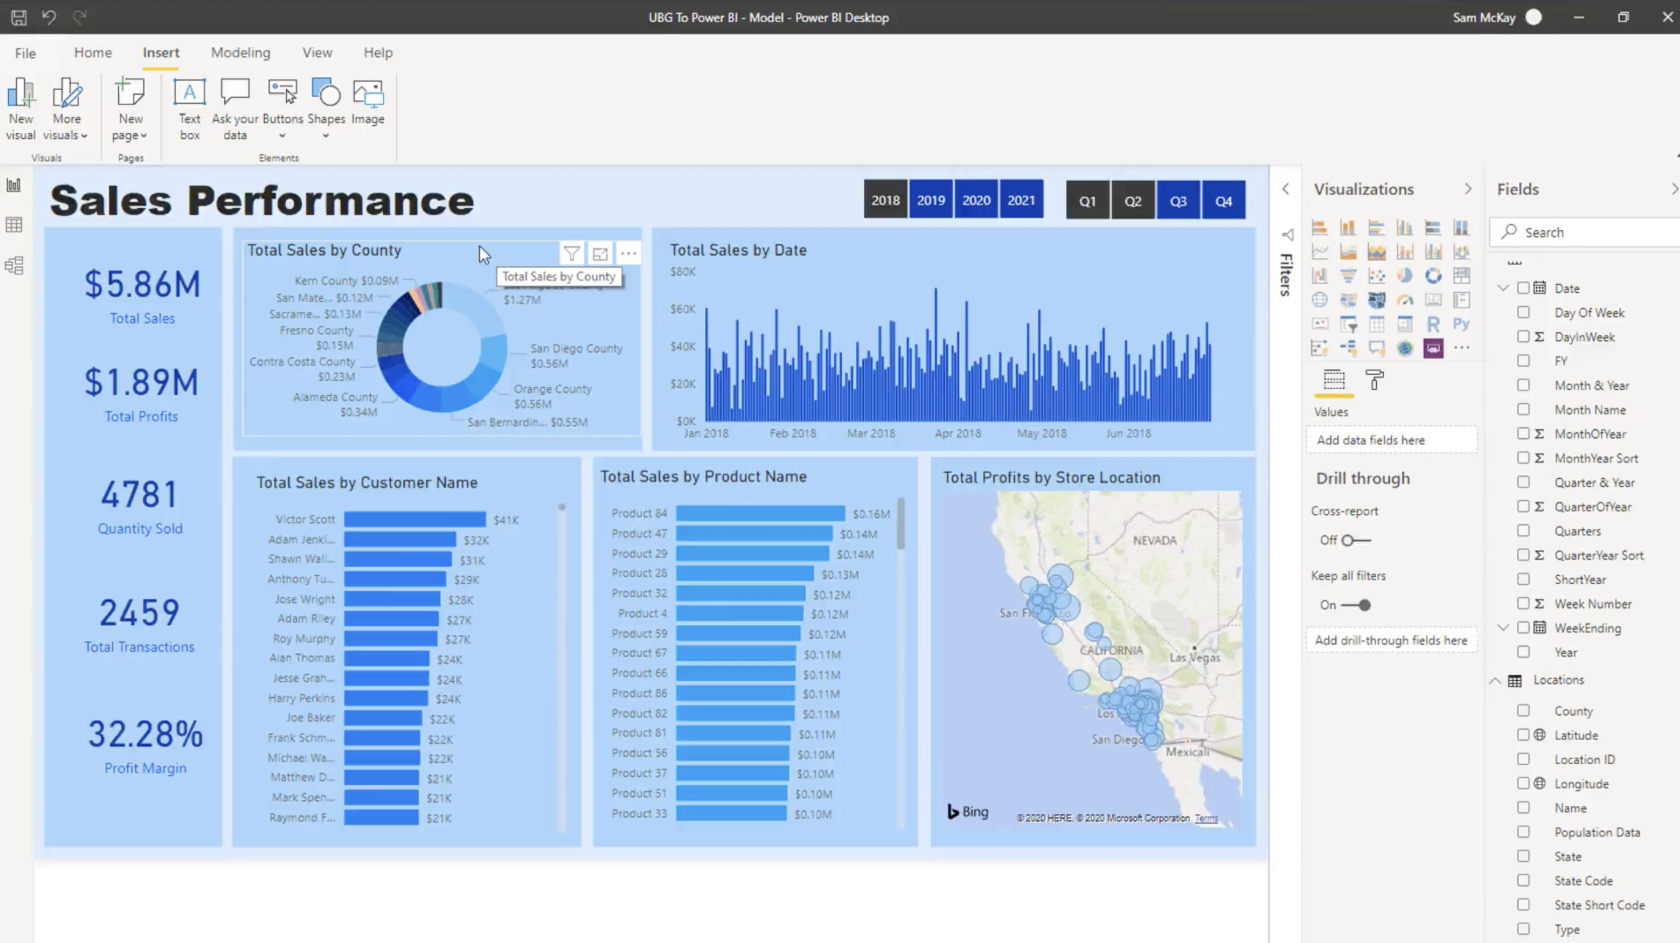Open the New page dropdown
Screen dimensions: 1680x943
click(130, 109)
